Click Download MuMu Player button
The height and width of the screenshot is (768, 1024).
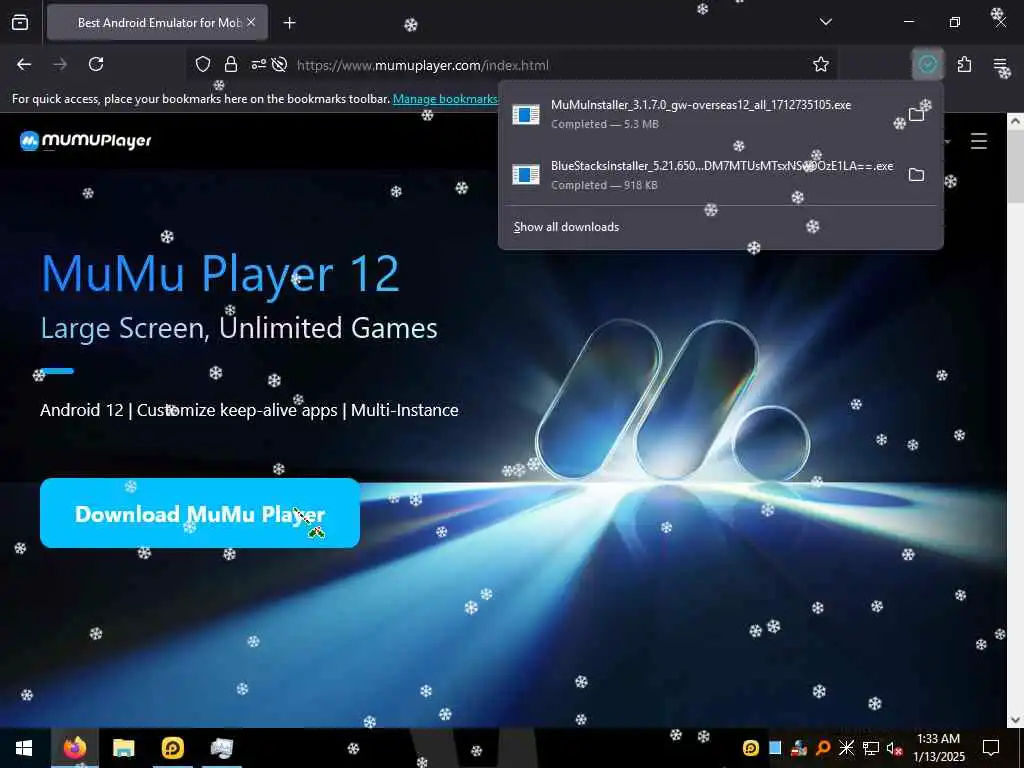click(200, 513)
